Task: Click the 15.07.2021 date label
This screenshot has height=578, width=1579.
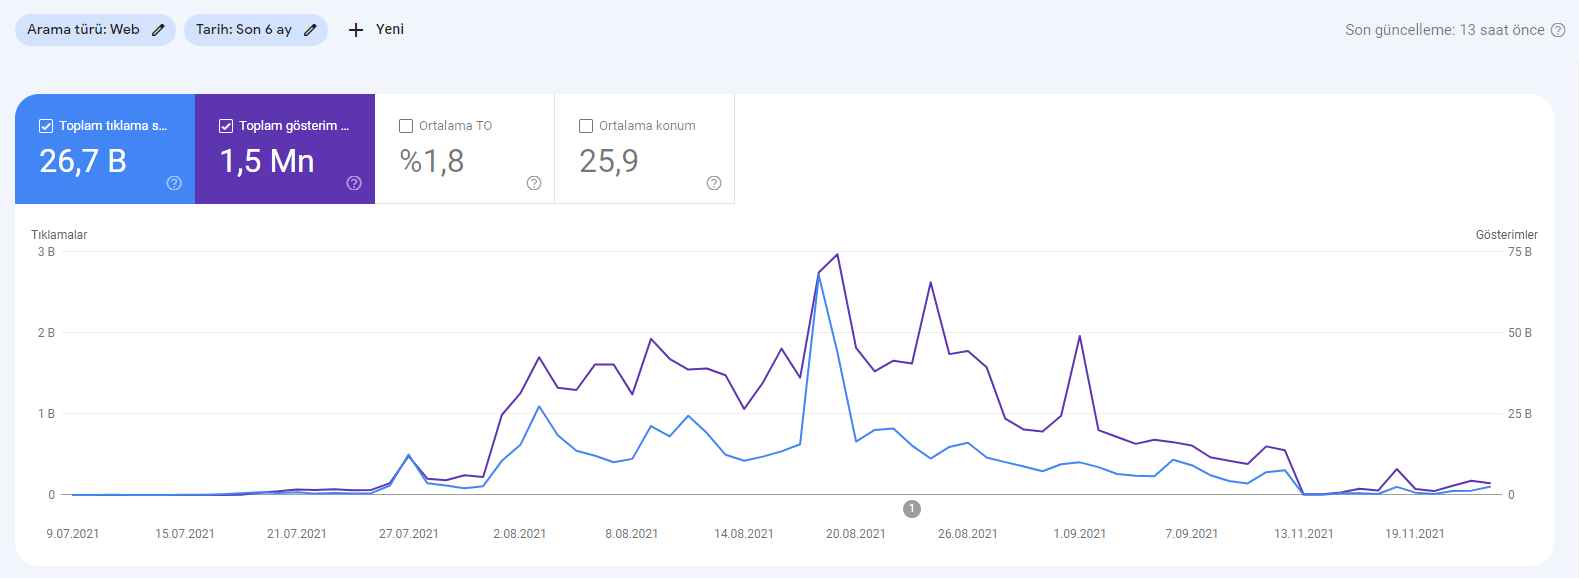Action: [185, 534]
